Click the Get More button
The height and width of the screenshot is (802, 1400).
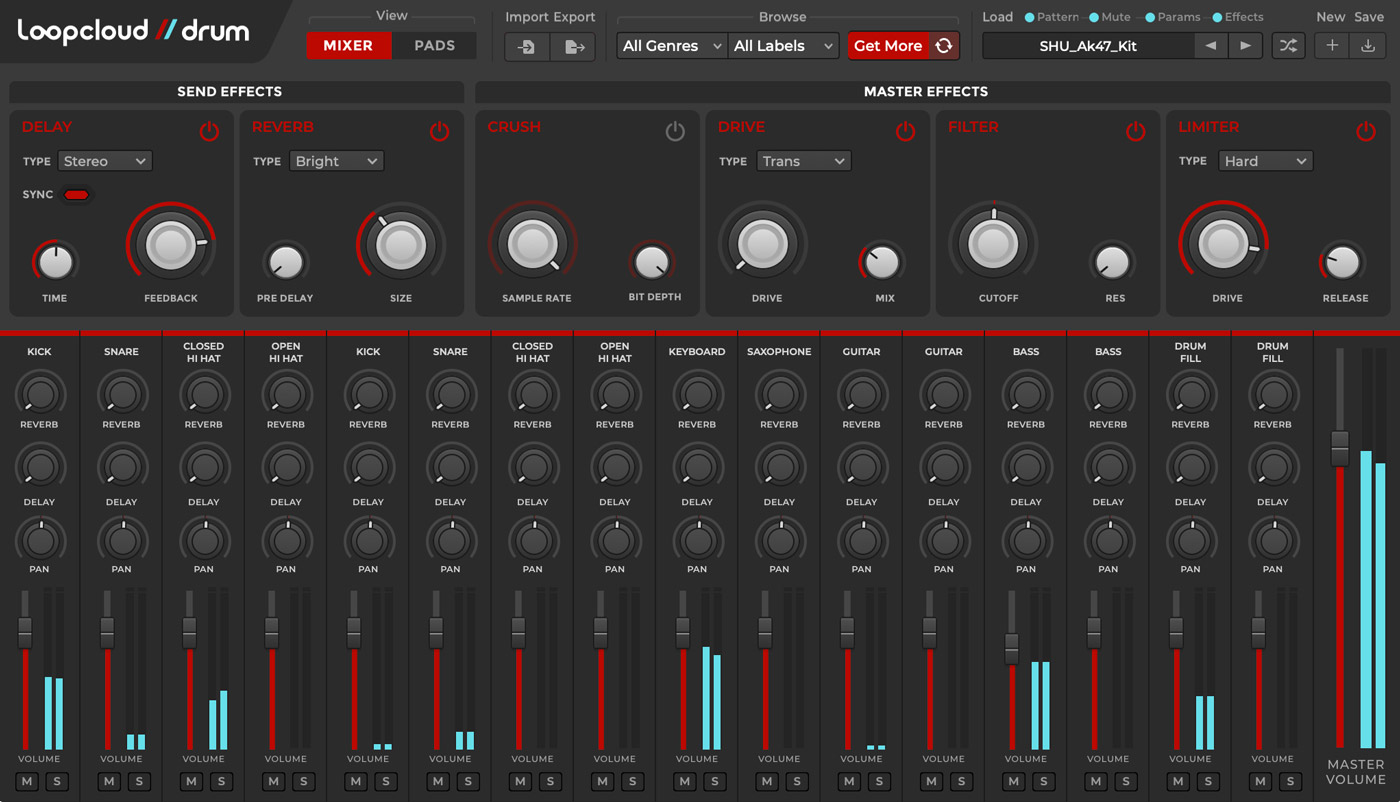tap(888, 45)
